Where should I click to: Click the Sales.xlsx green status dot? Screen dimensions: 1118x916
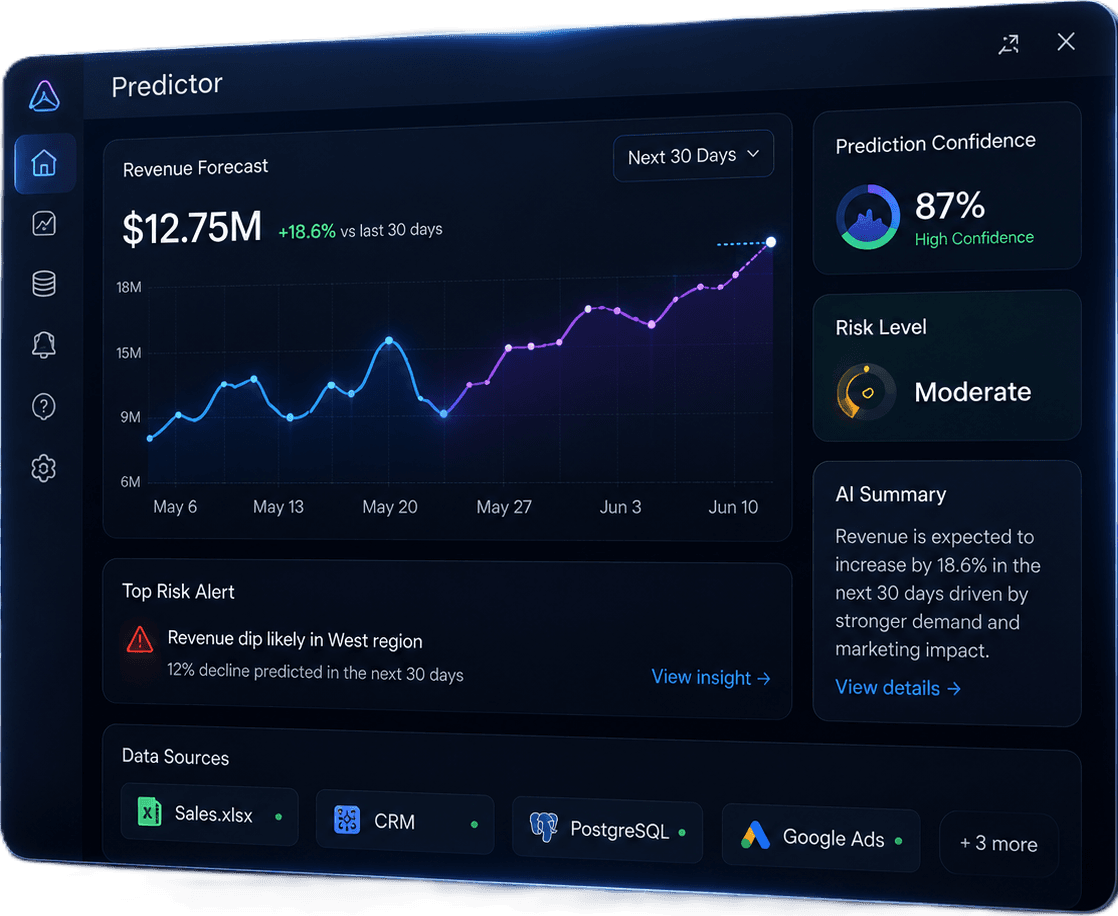tap(279, 817)
